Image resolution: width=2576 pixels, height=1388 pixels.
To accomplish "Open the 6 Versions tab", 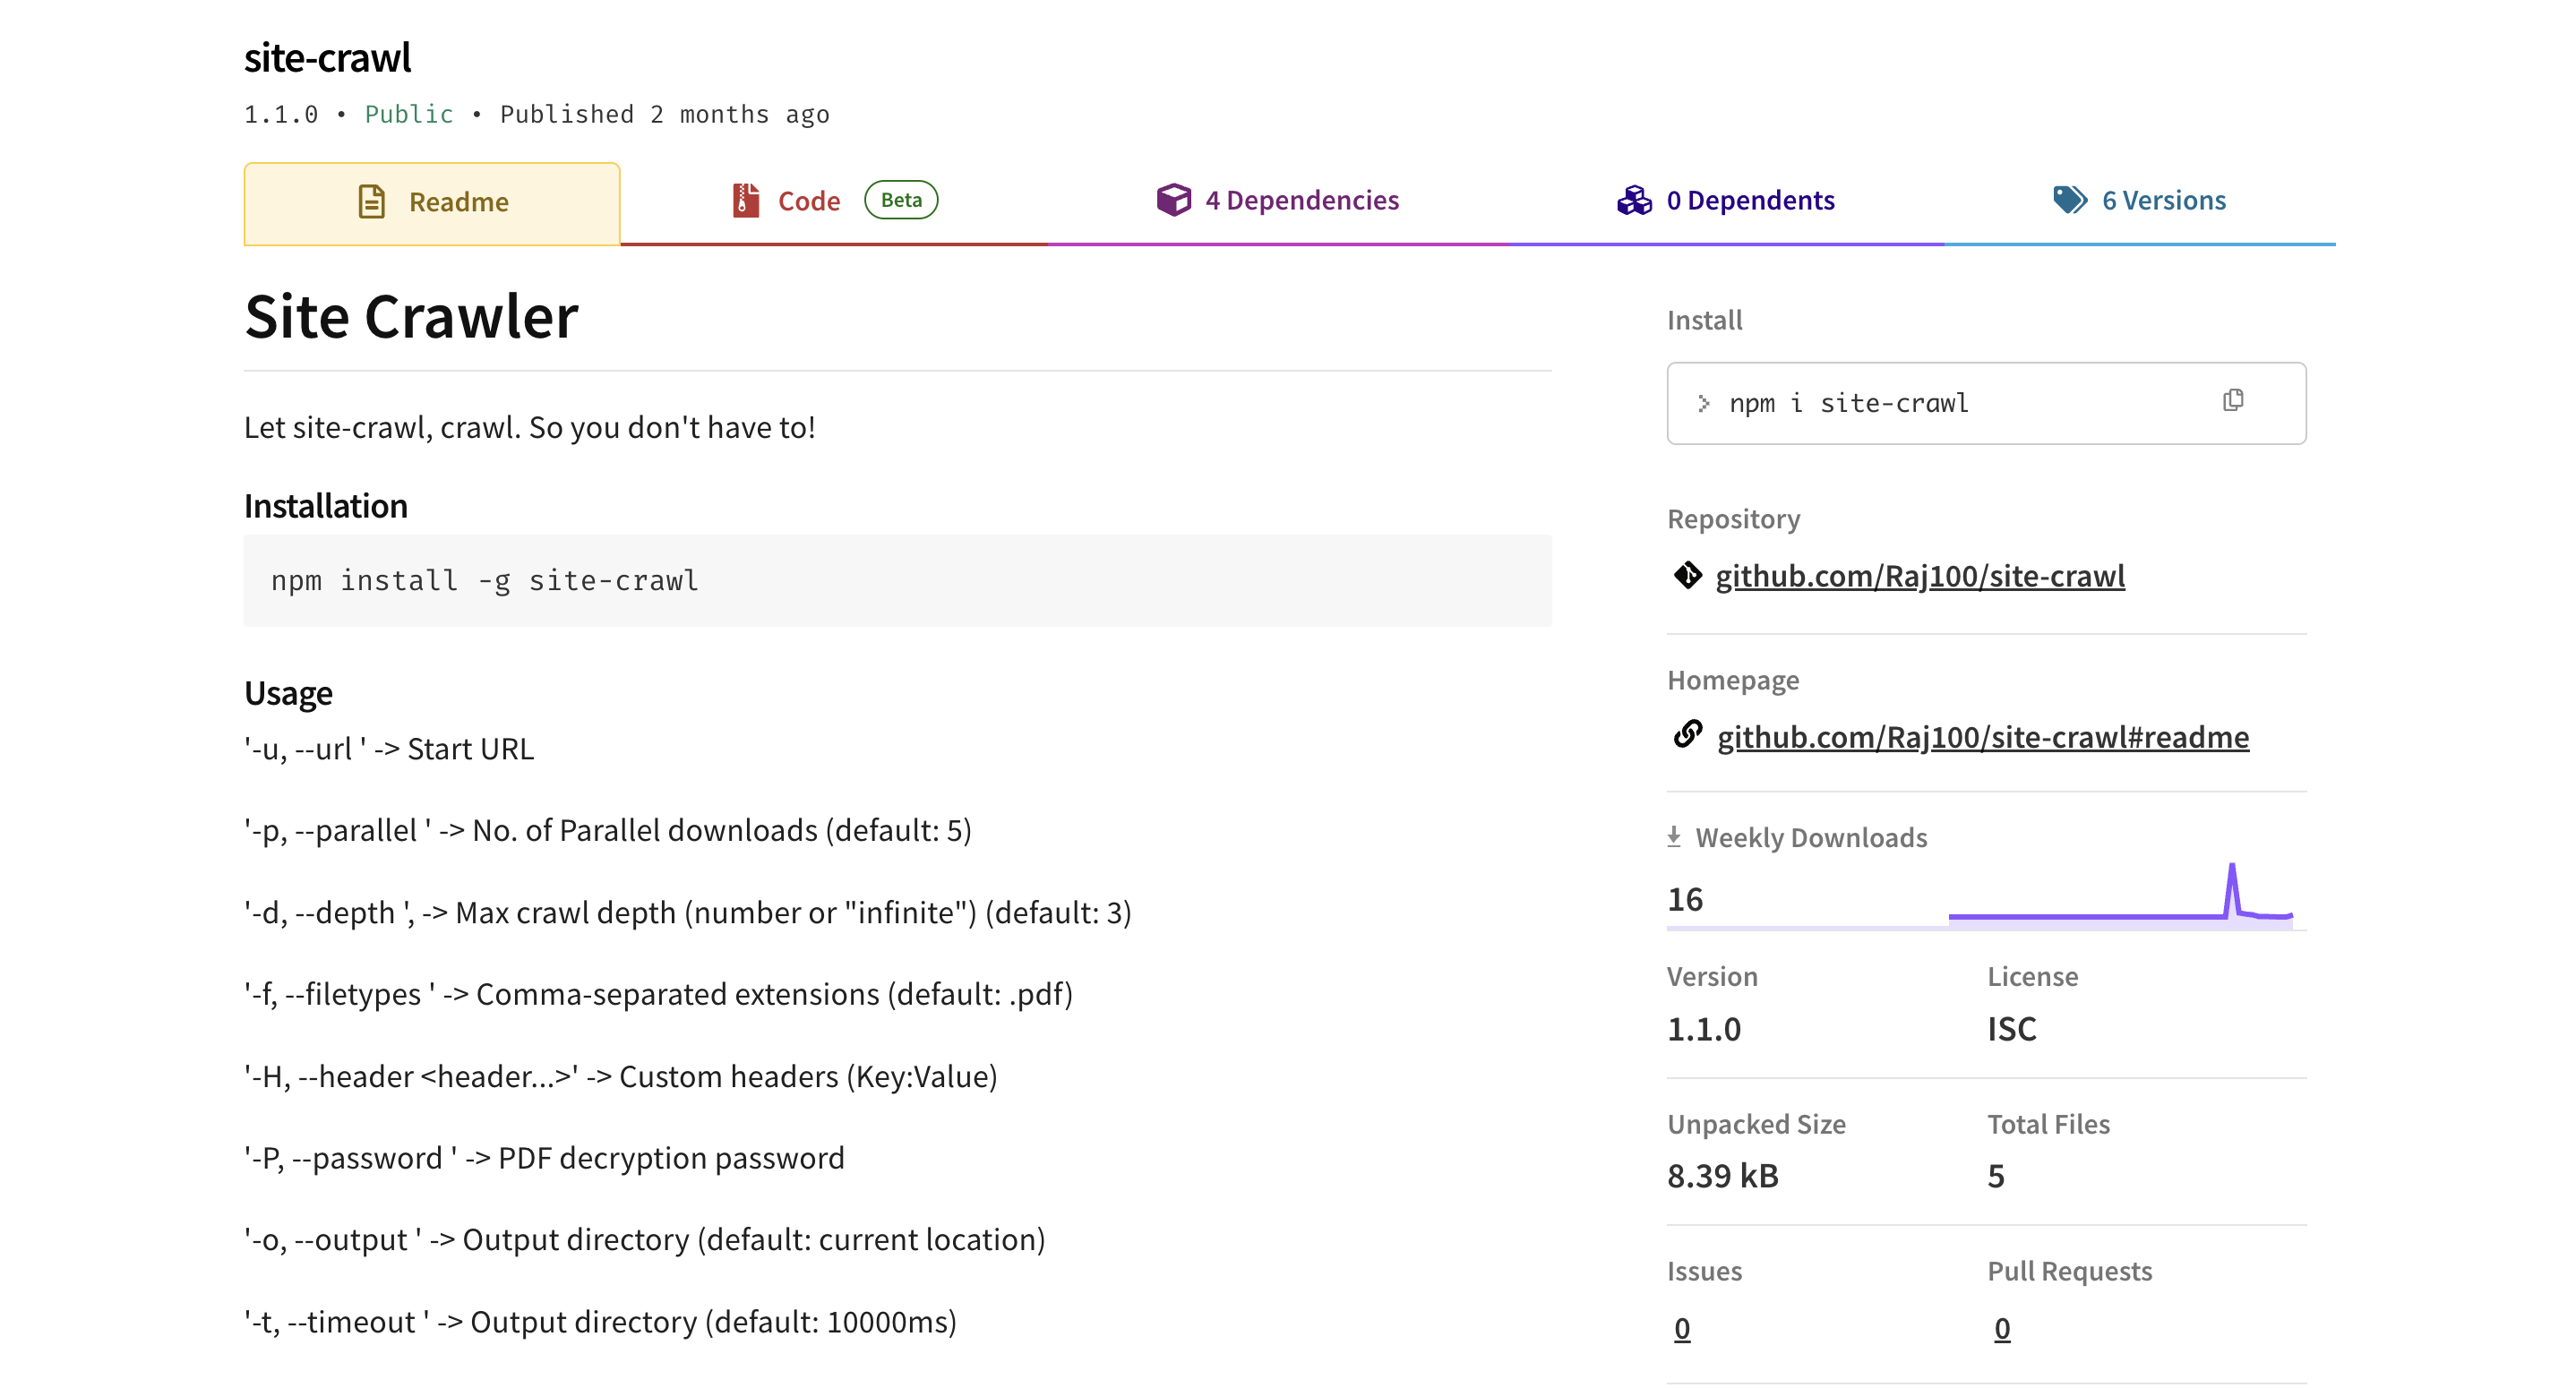I will click(x=2163, y=200).
